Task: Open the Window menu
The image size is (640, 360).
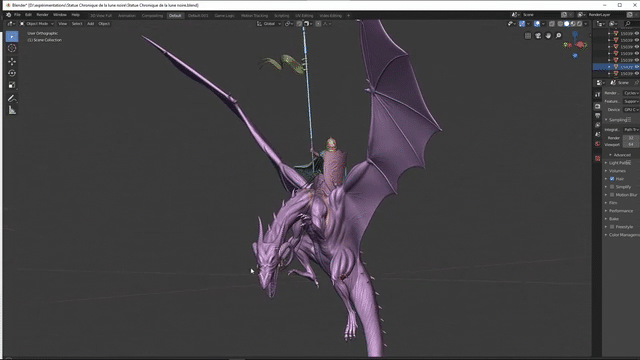Action: (60, 15)
